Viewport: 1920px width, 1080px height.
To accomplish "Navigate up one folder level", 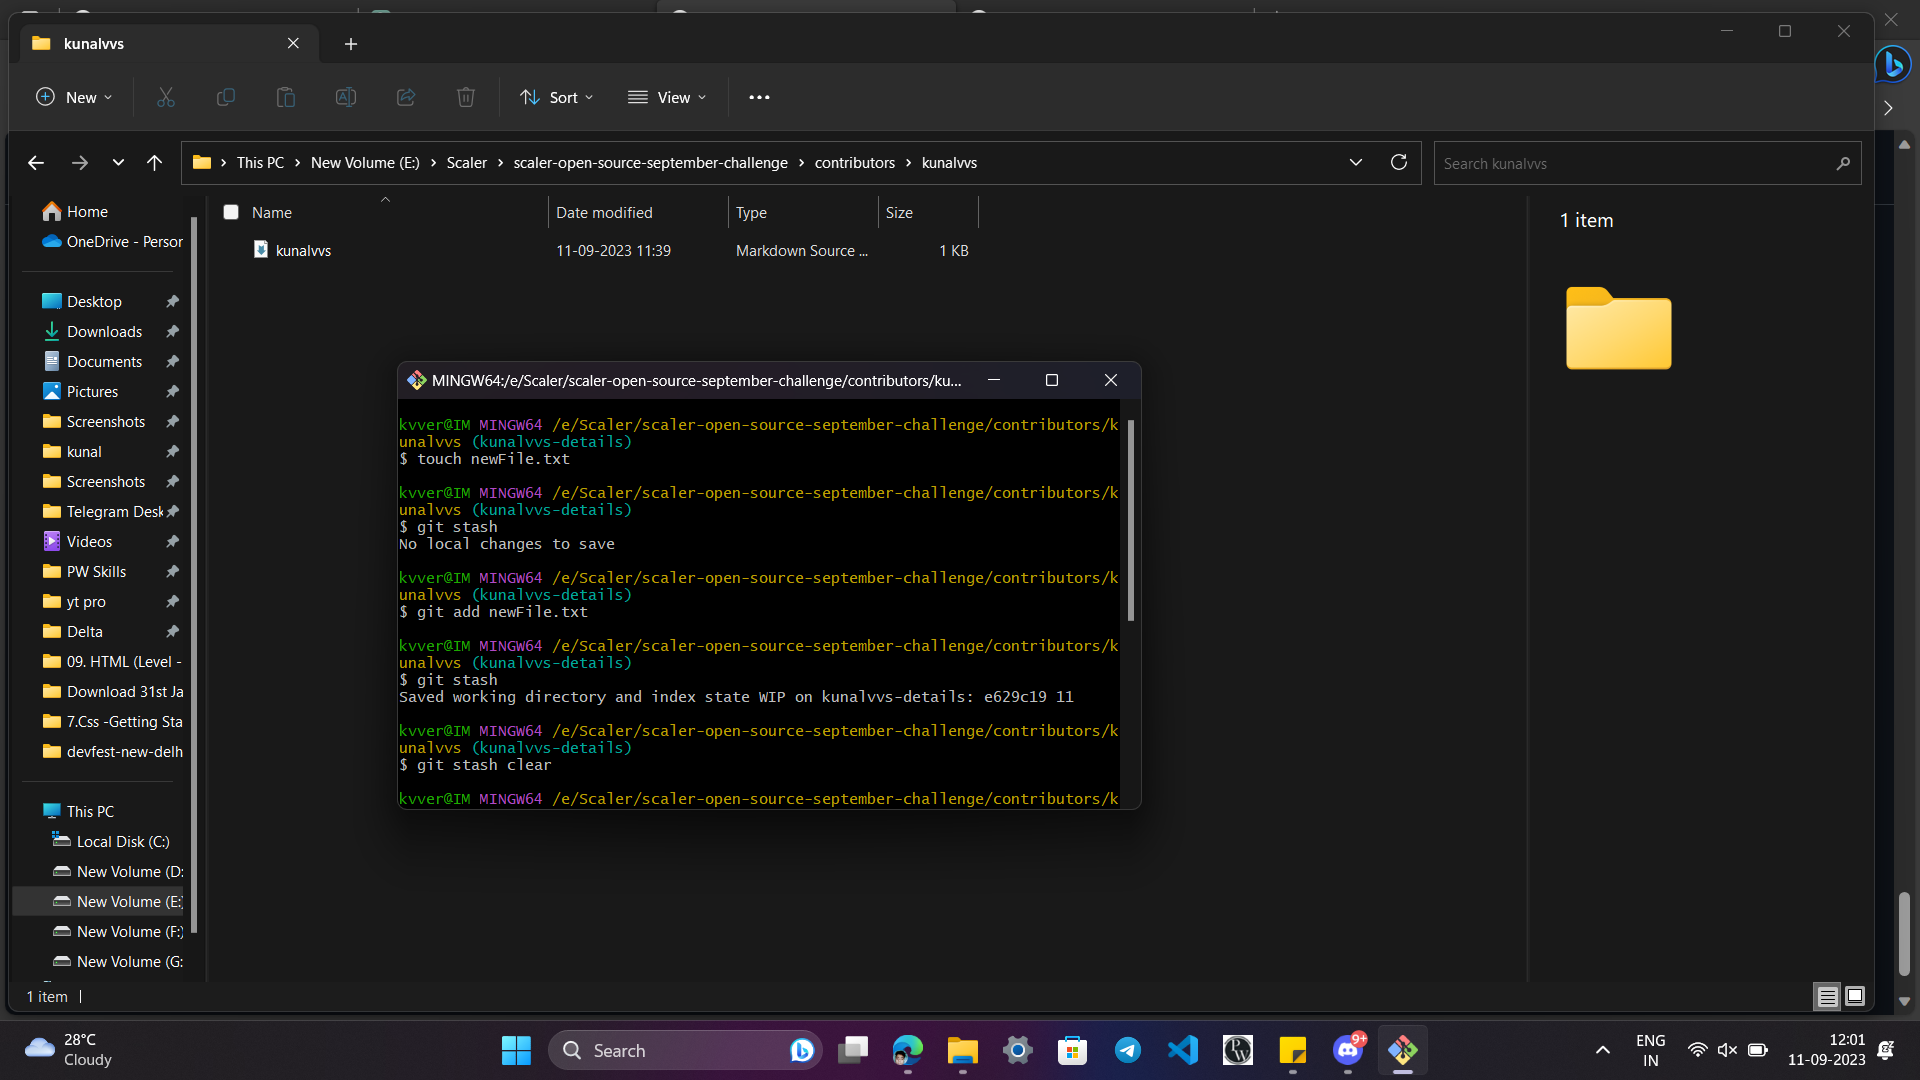I will pyautogui.click(x=155, y=162).
